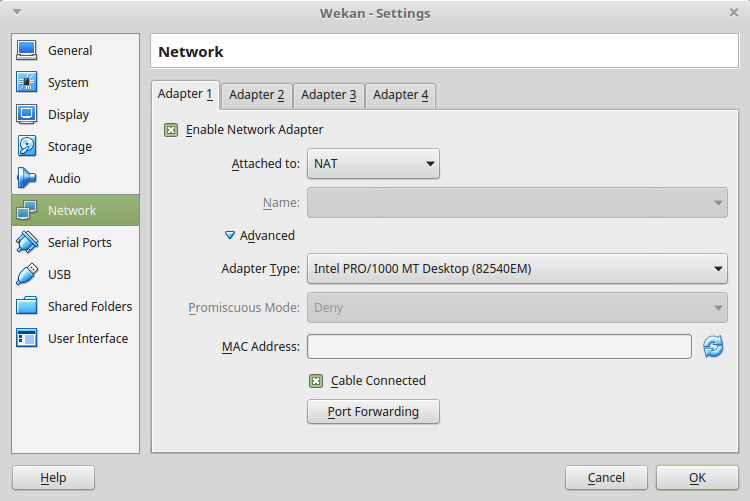
Task: Select the Shared Folders icon
Action: pyautogui.click(x=27, y=306)
